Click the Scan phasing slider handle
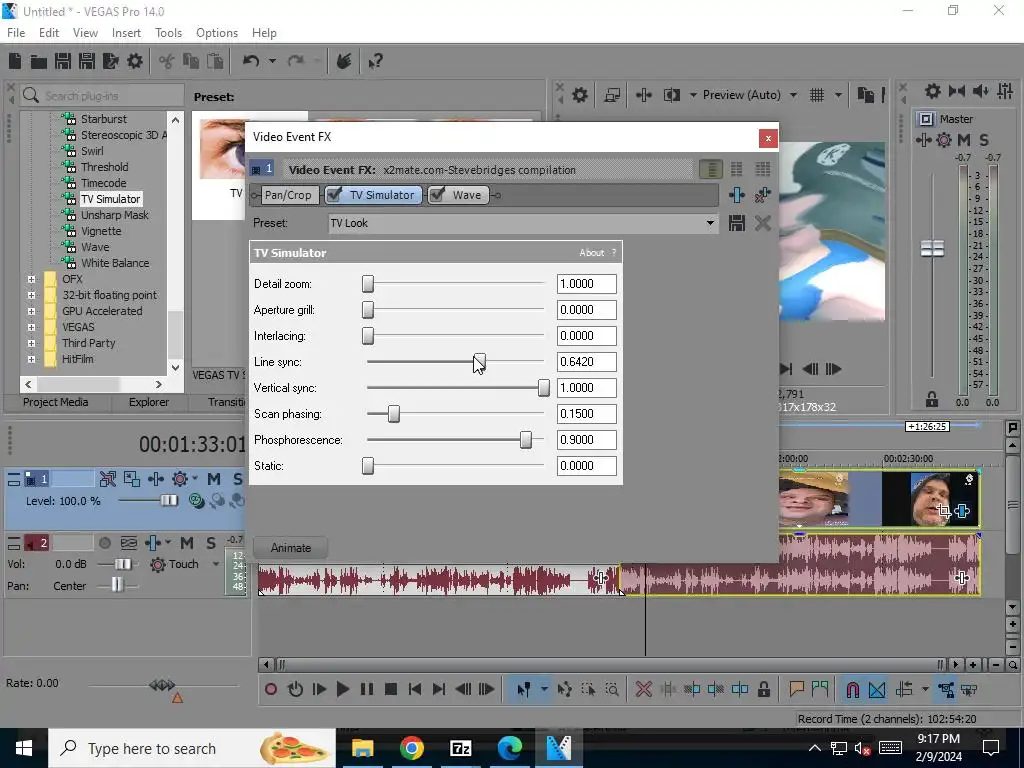 click(393, 414)
